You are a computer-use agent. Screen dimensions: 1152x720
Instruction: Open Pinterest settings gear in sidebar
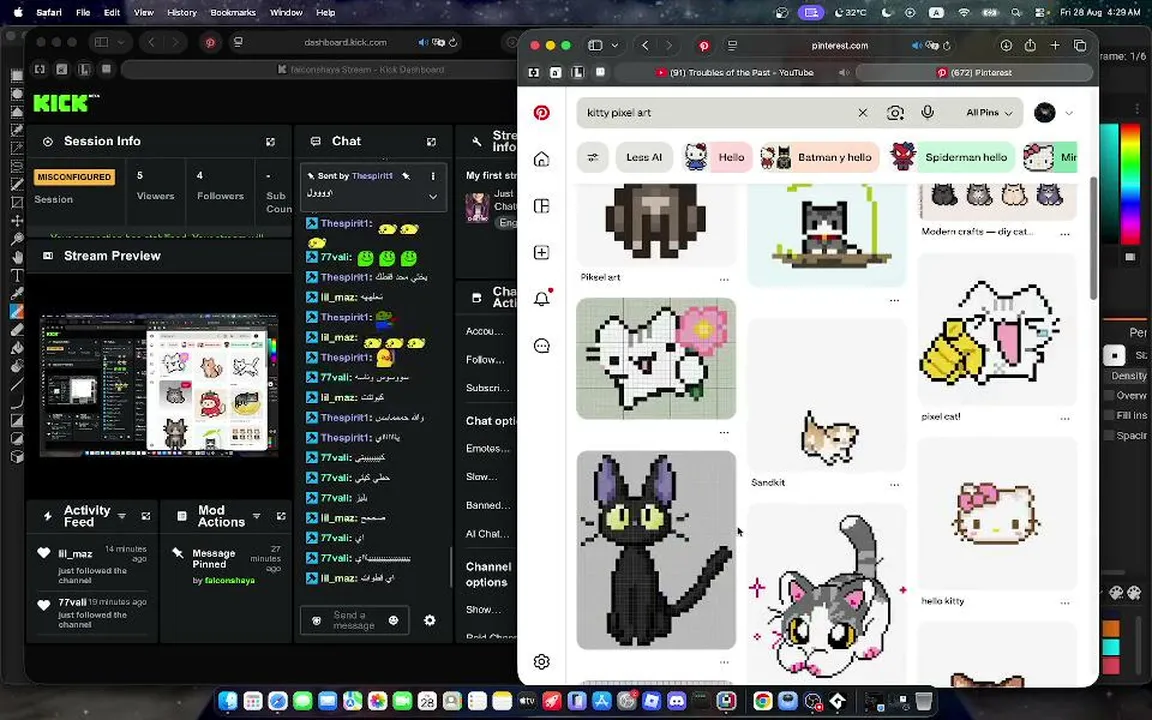click(x=541, y=661)
